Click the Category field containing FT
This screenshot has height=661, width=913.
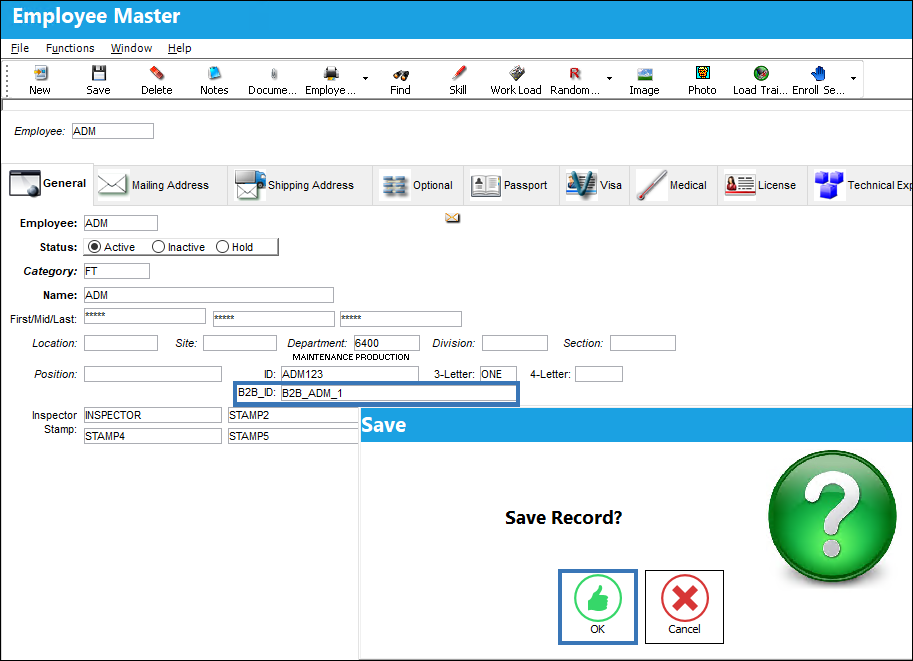(116, 271)
